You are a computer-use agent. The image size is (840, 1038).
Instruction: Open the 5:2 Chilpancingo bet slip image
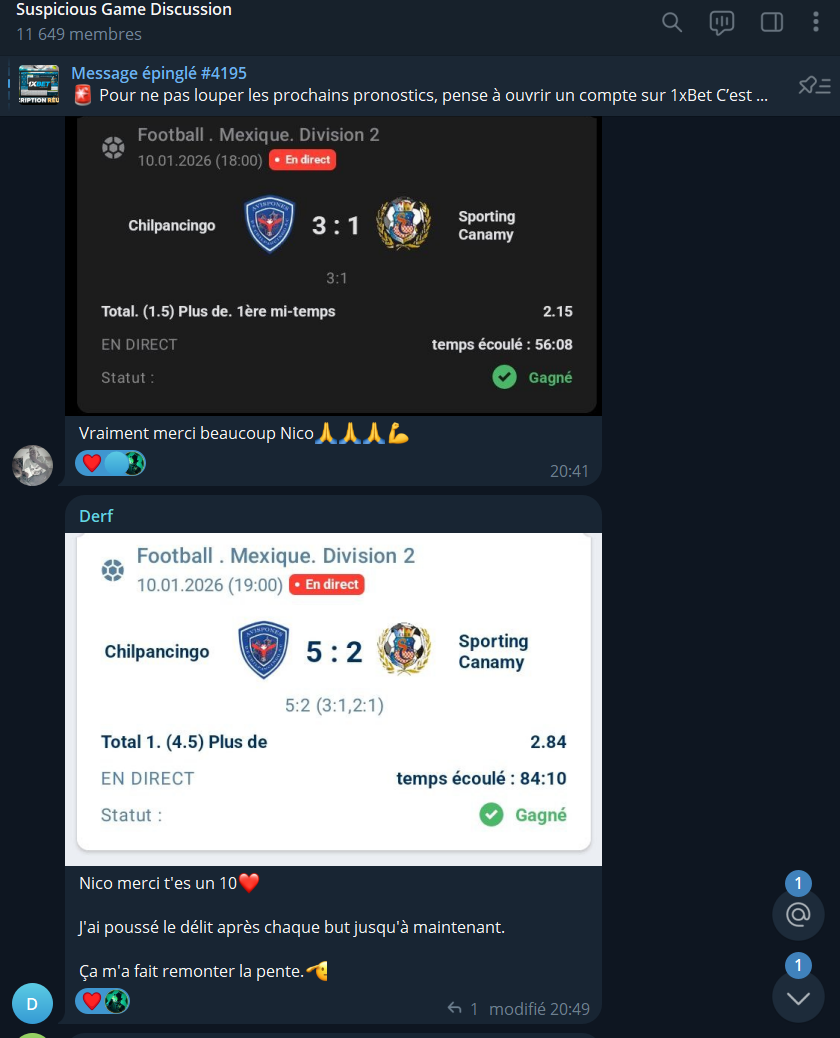click(x=334, y=699)
